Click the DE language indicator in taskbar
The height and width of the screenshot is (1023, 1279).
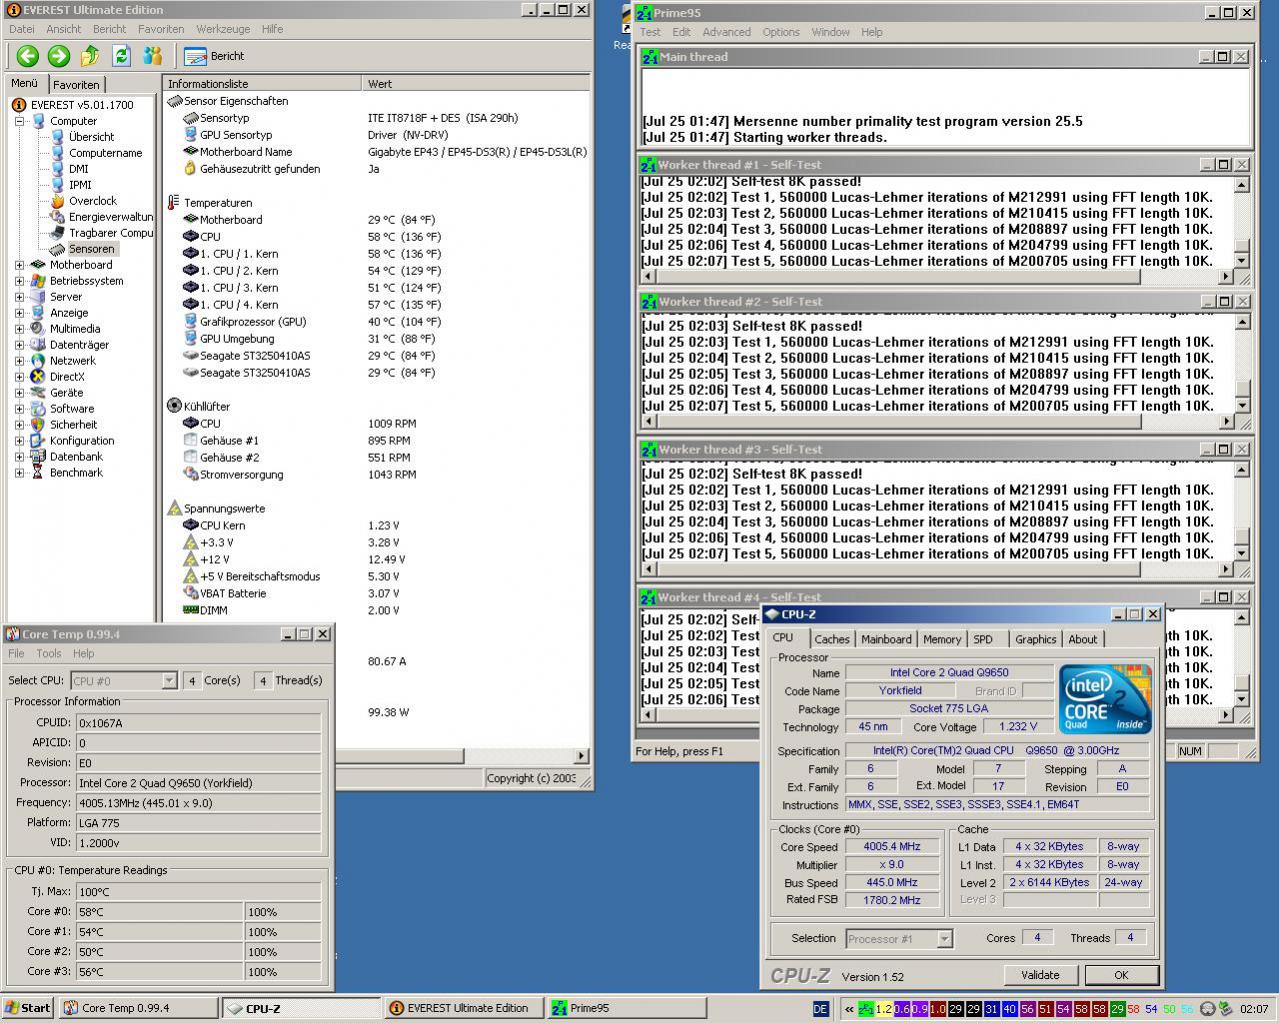click(x=821, y=1009)
